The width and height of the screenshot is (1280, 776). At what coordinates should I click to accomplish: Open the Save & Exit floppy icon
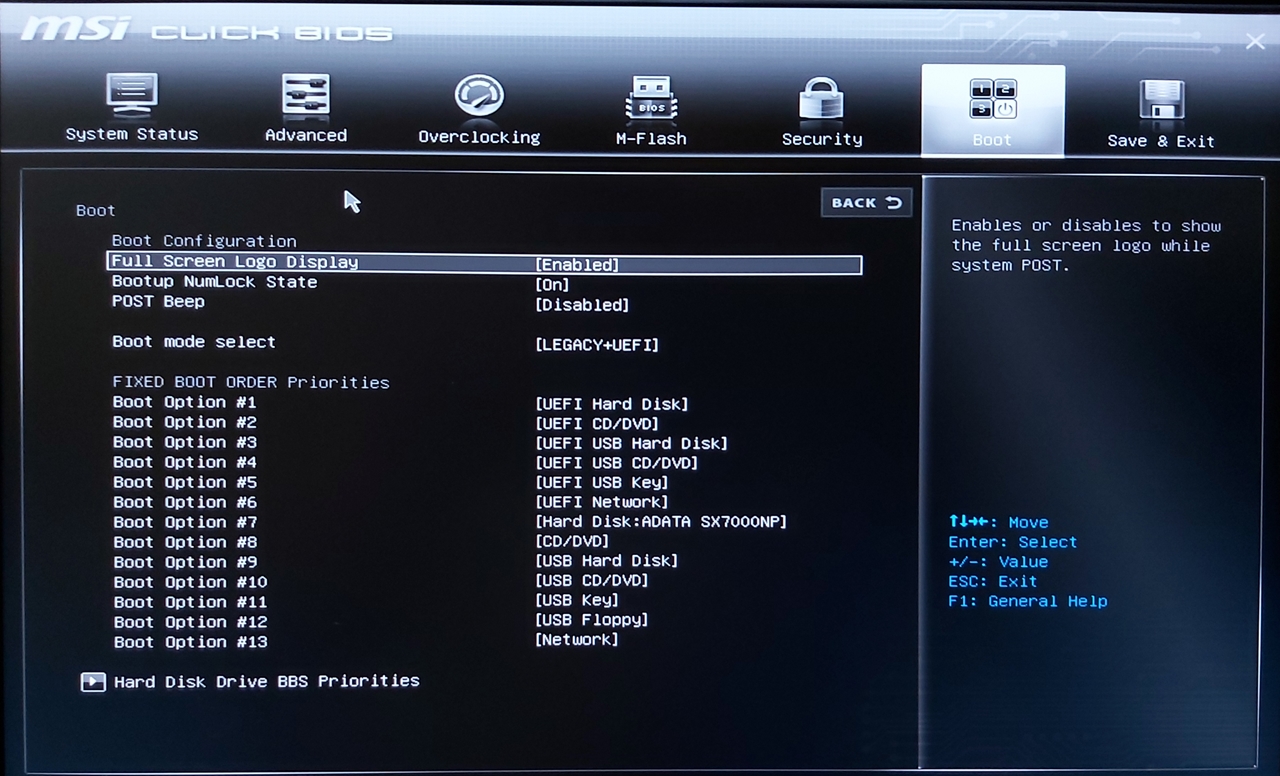pos(1161,101)
